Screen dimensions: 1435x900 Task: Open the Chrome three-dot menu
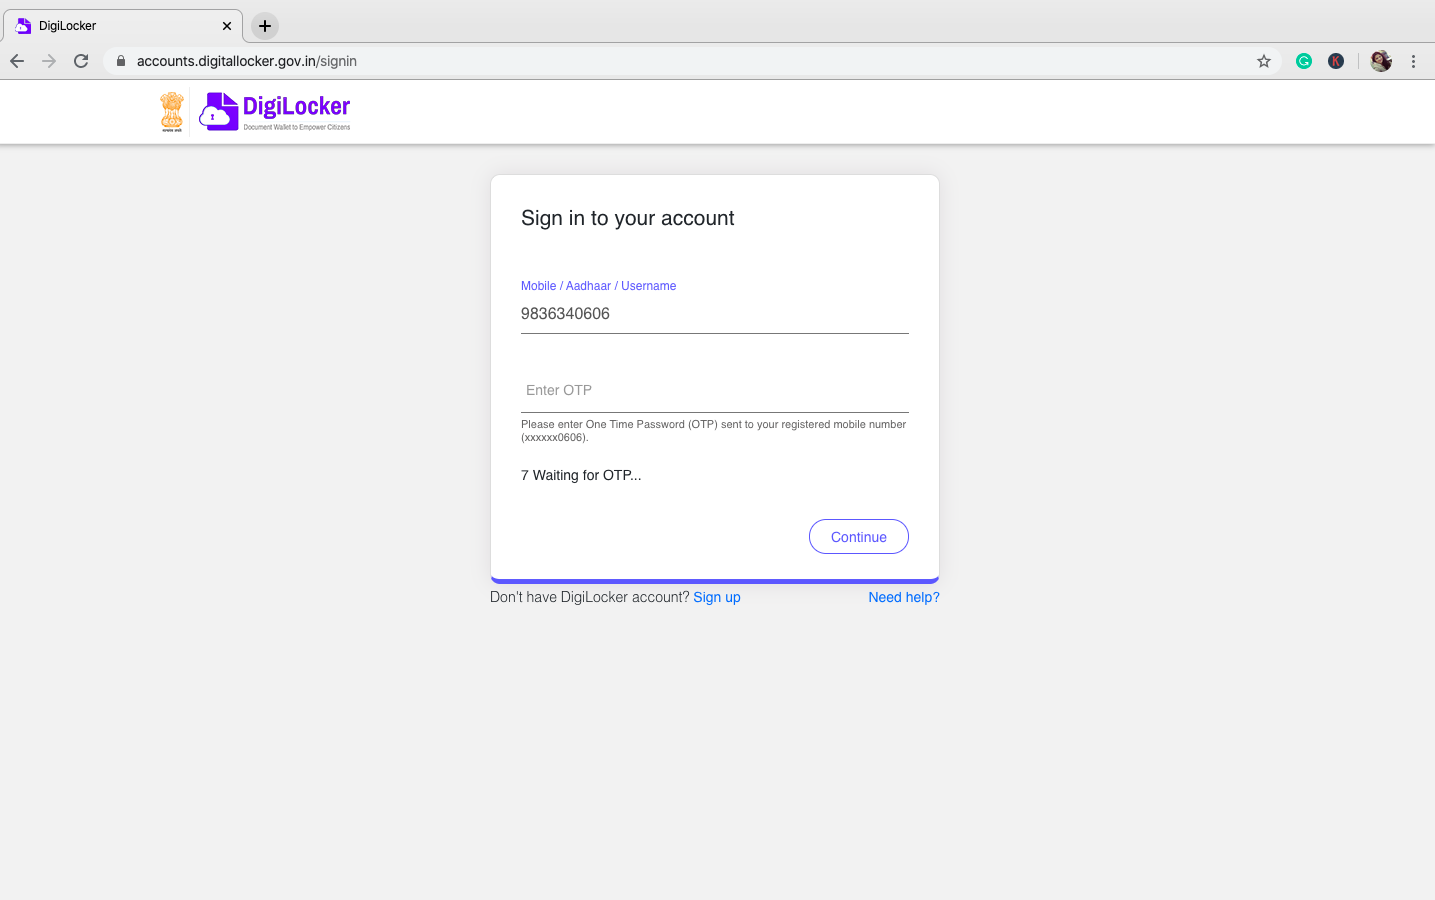[1413, 61]
